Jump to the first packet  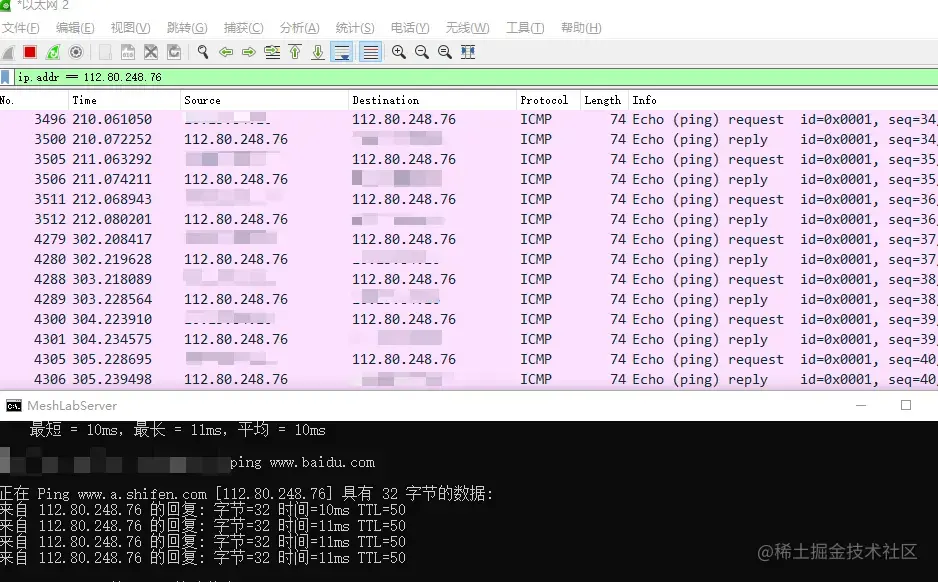(295, 53)
